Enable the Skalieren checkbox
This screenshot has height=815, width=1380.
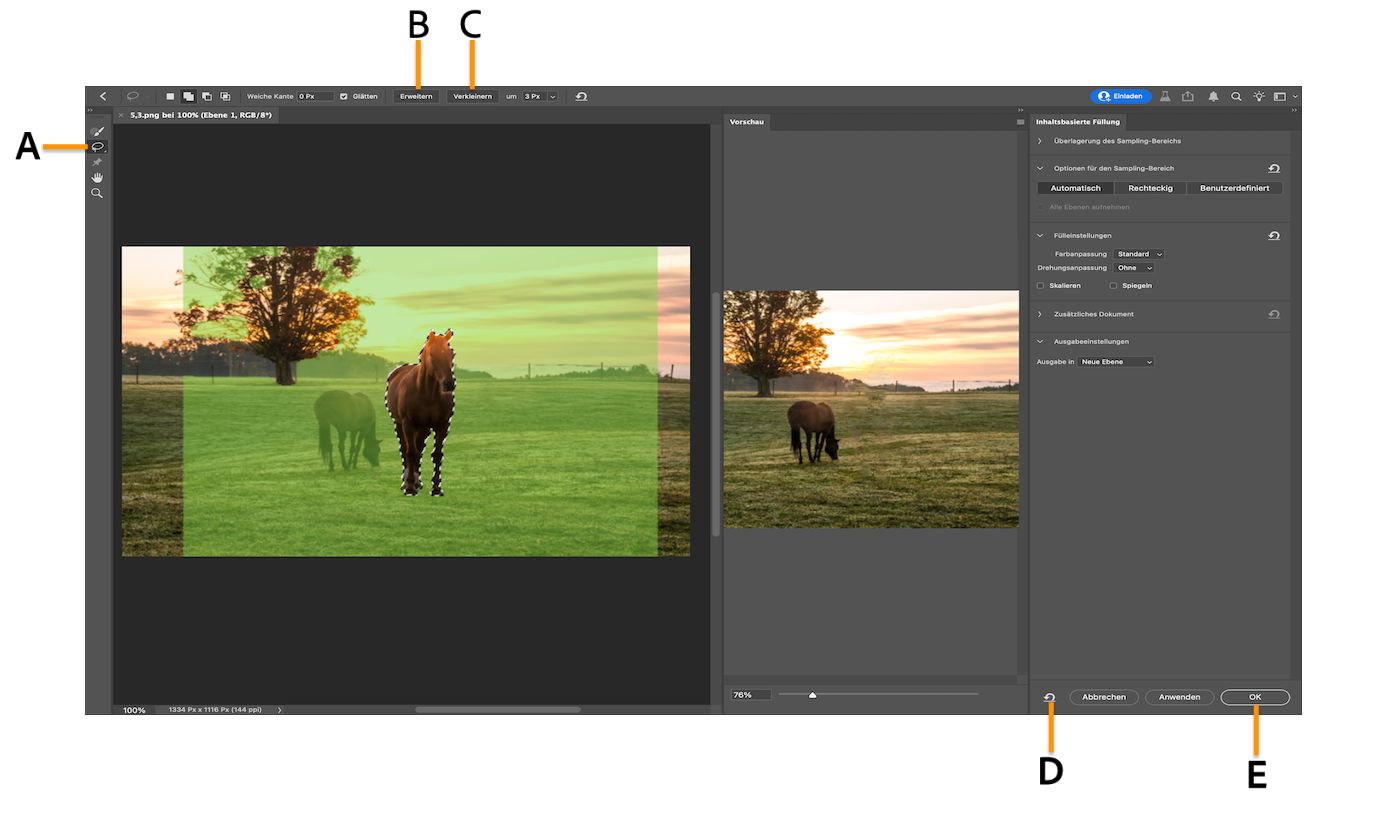[1040, 285]
